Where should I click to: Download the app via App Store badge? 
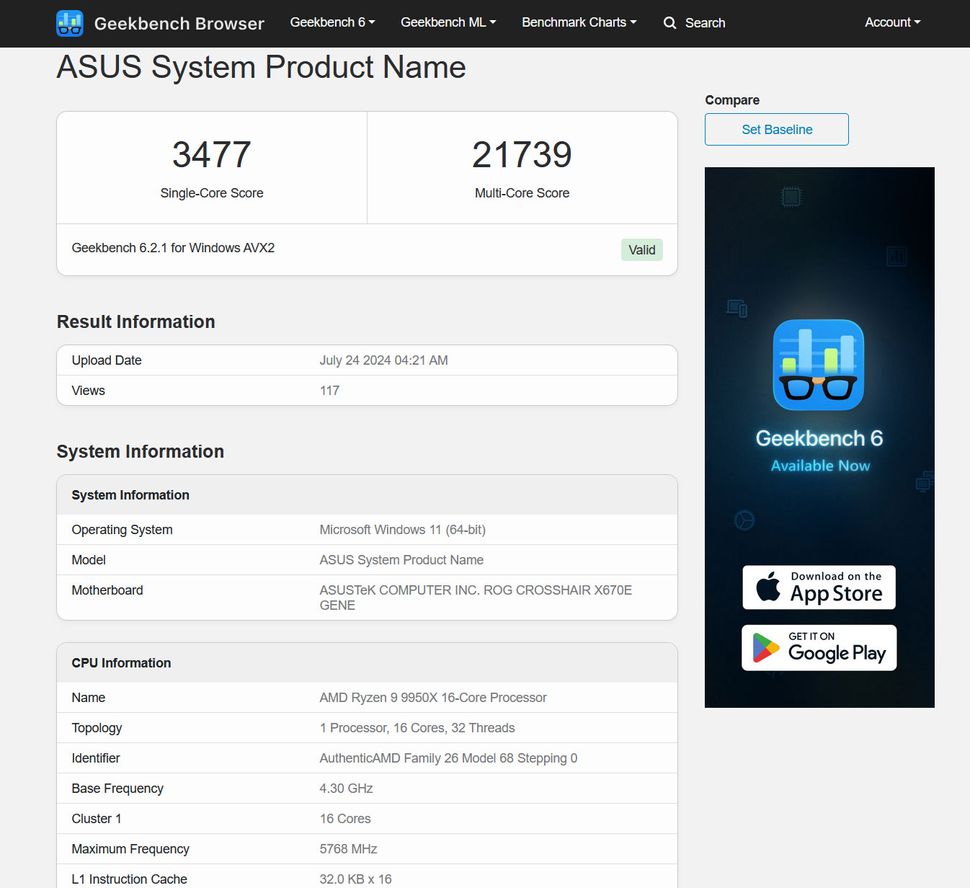click(818, 586)
